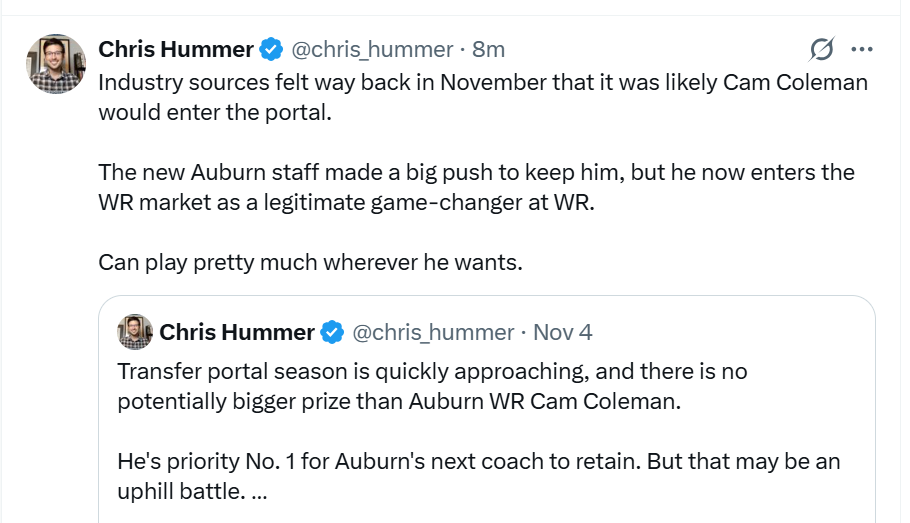This screenshot has height=523, width=910.
Task: Click the @chris_hummer handle in the quoted tweet
Action: [x=431, y=332]
